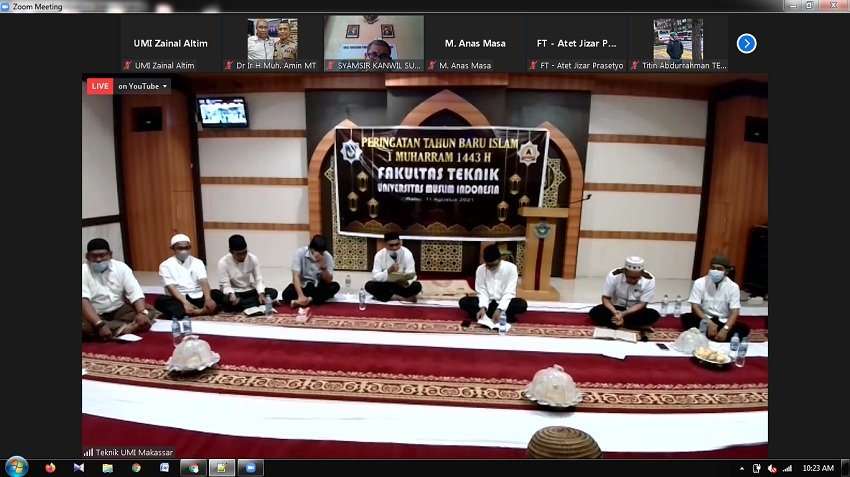Open Visual Studio from the taskbar
This screenshot has width=850, height=477.
pyautogui.click(x=79, y=468)
